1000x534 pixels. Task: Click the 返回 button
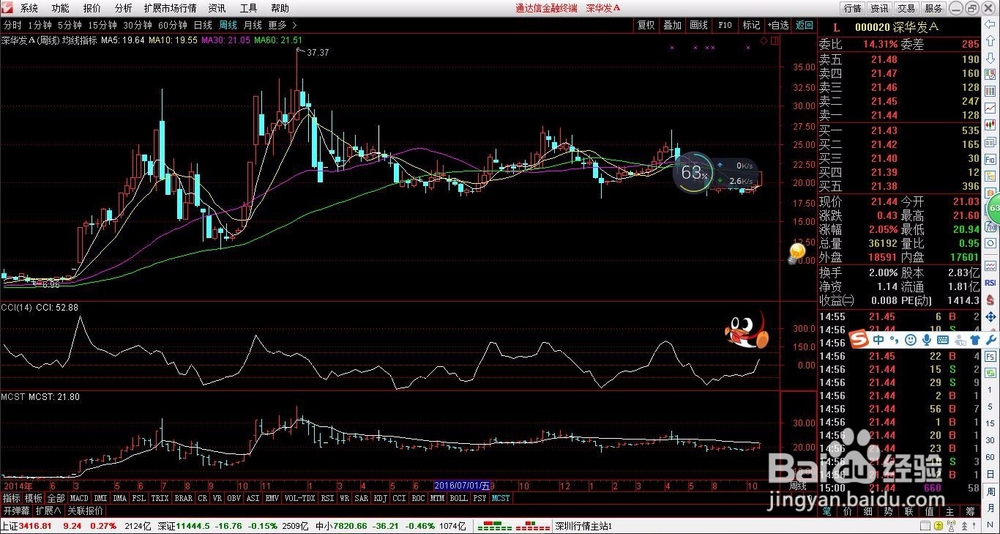click(x=804, y=25)
